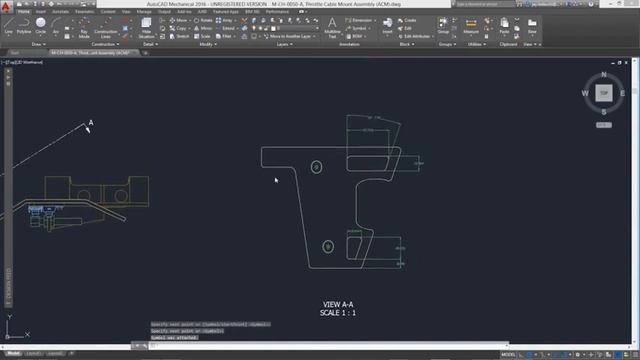This screenshot has width=640, height=360.
Task: Expand the Detail panel
Action: (x=151, y=44)
